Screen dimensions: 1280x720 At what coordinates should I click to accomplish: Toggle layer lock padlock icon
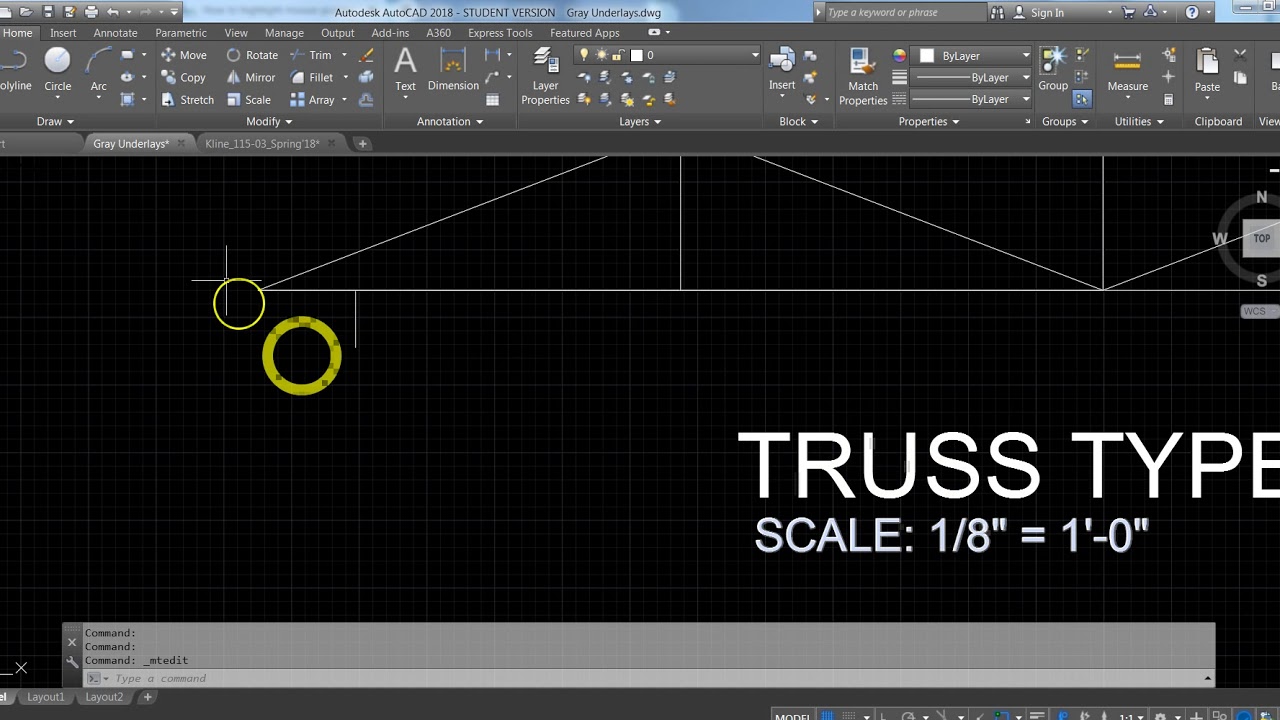pos(618,55)
